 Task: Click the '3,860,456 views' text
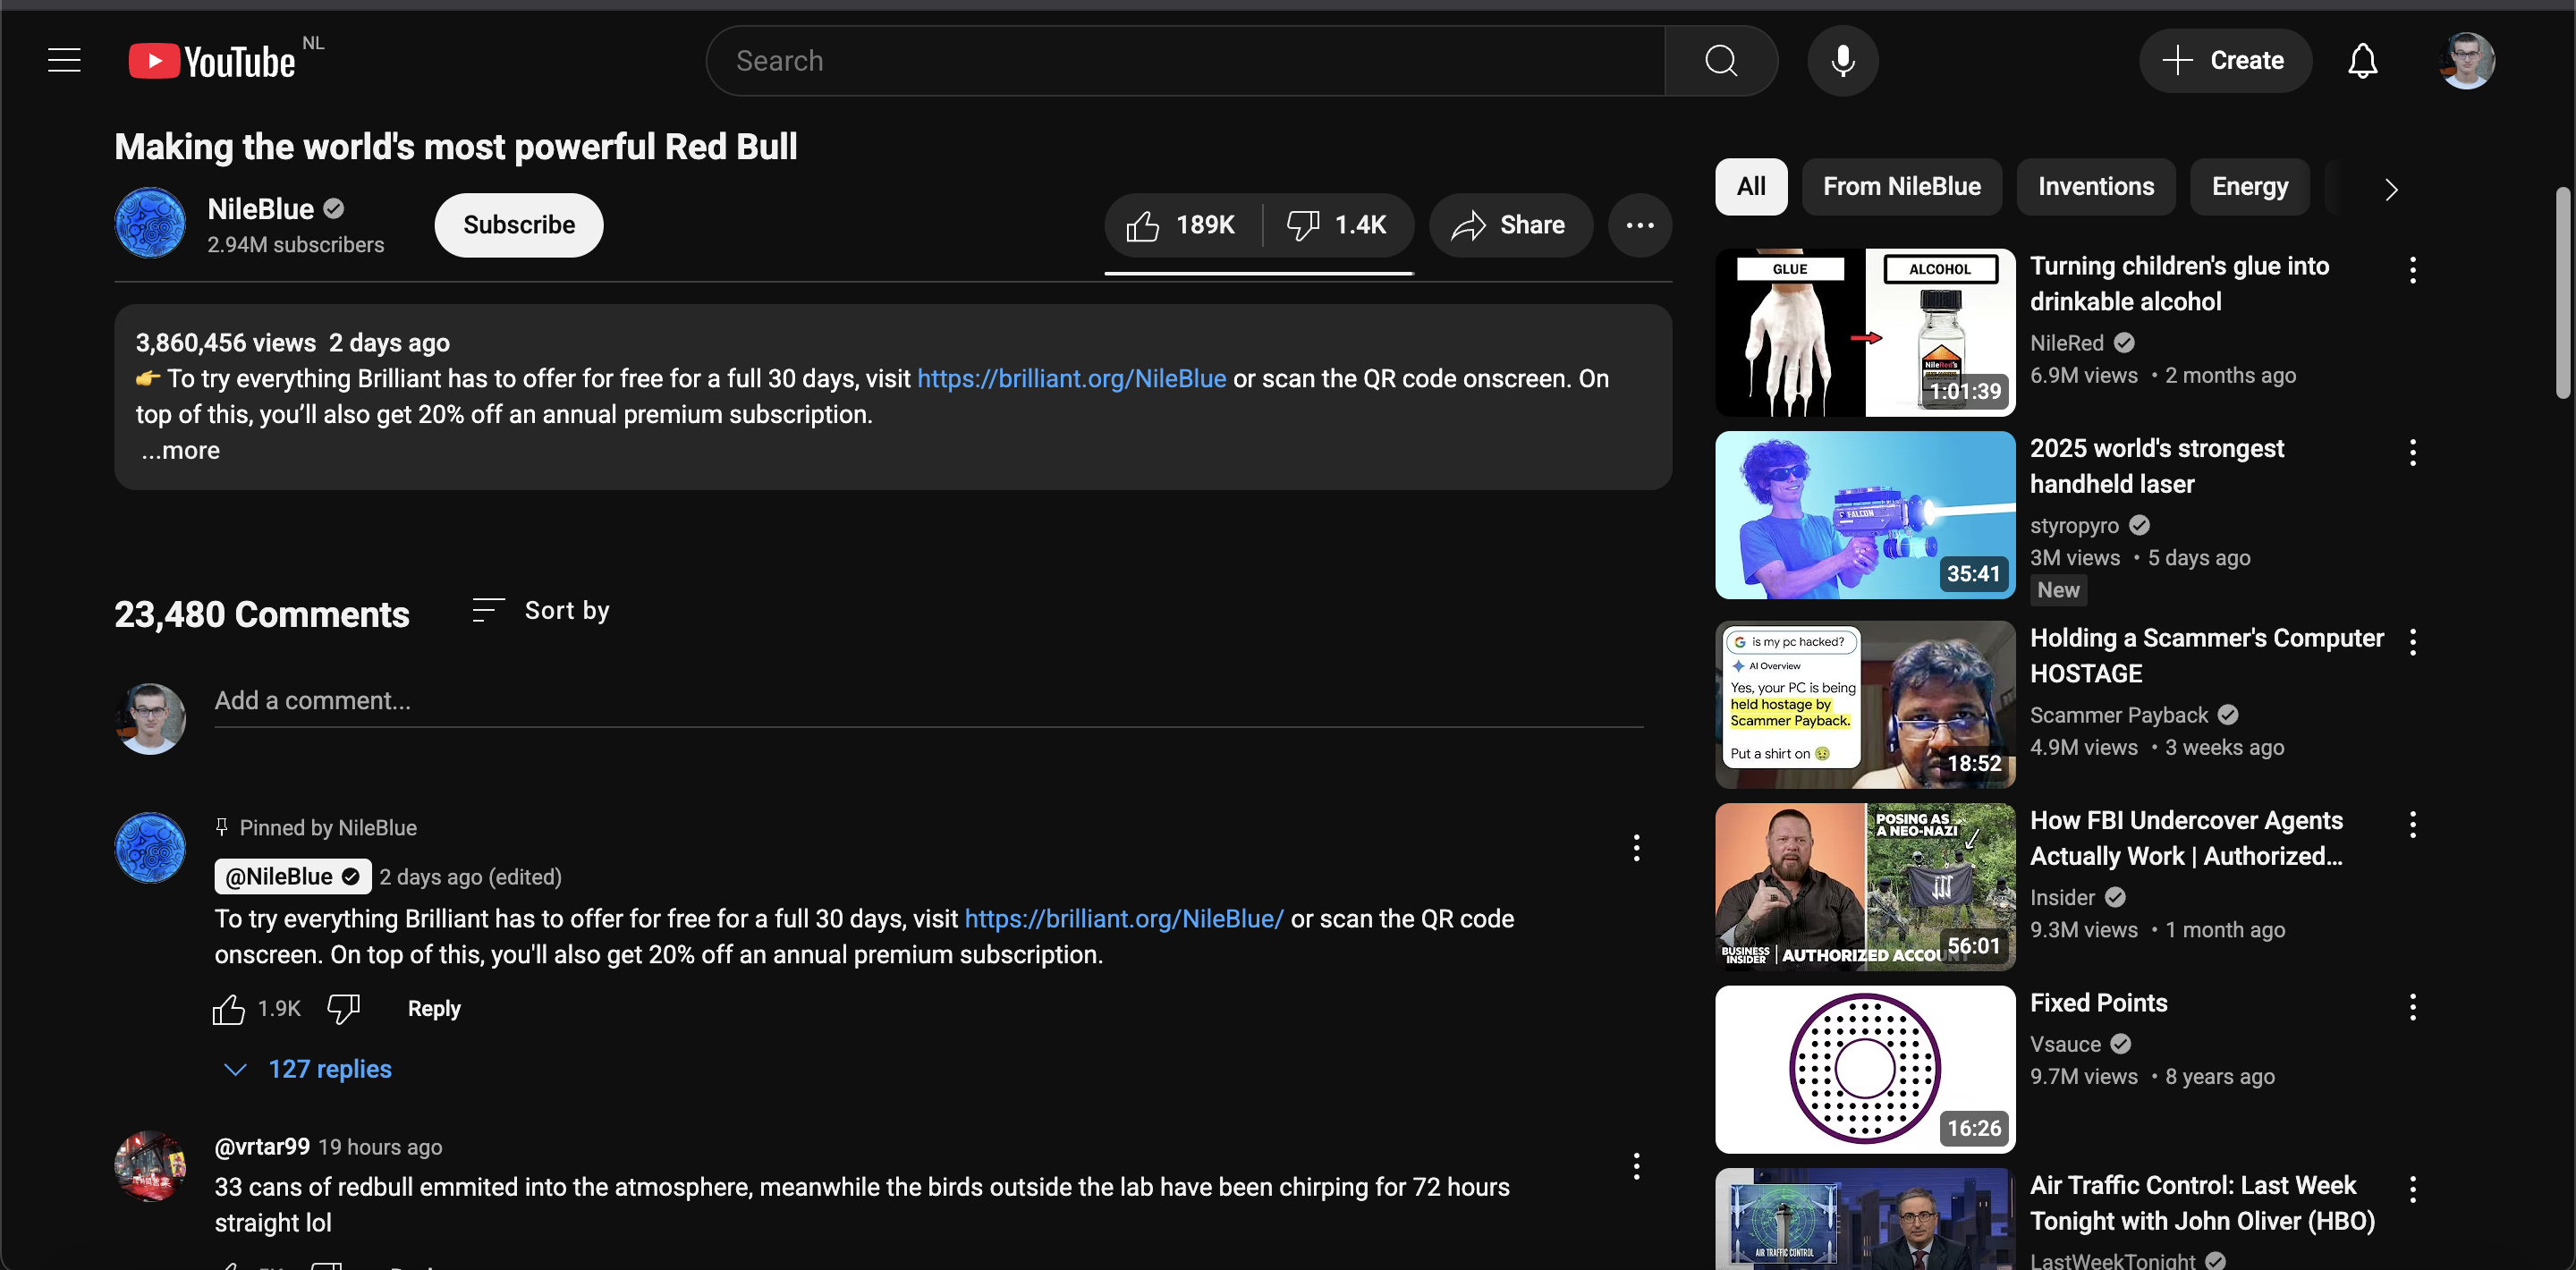coord(226,343)
